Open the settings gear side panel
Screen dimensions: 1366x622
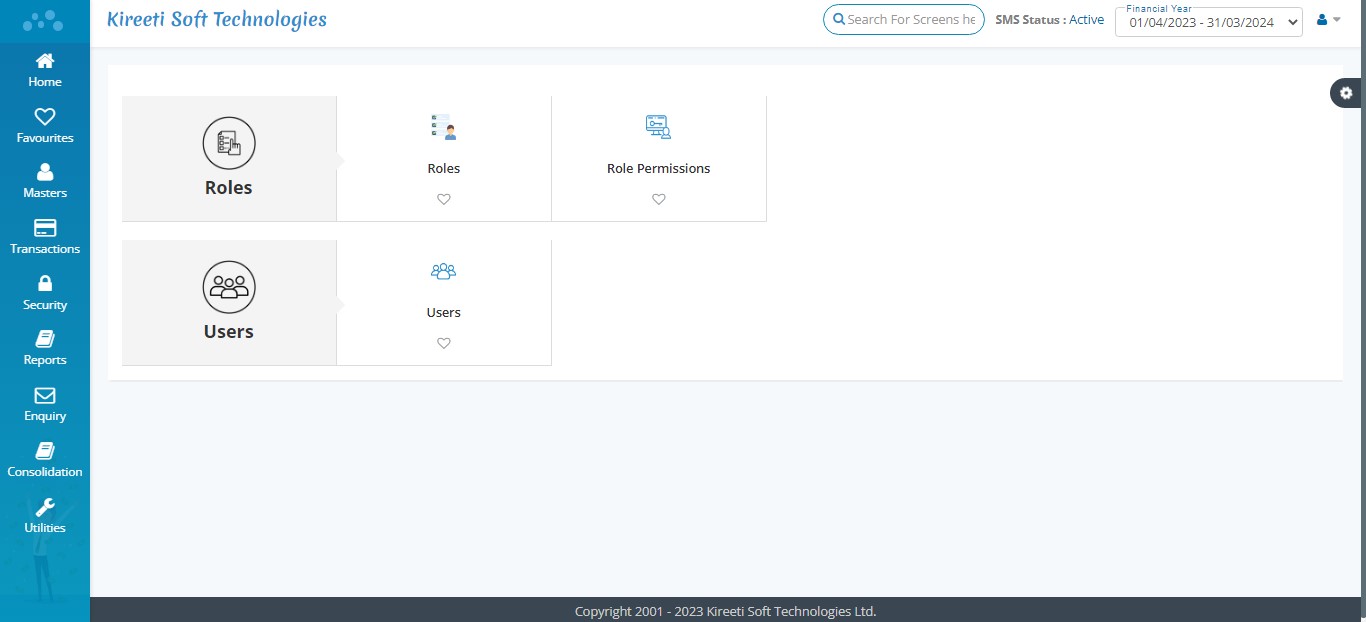[1346, 93]
